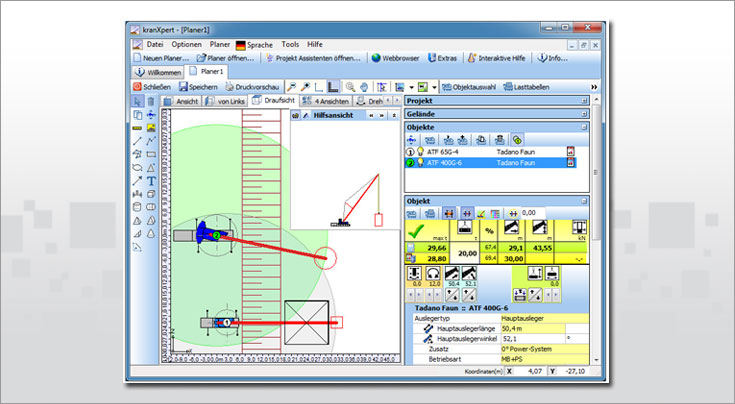
Task: Open dropdown arrow beside green layout icon
Action: (x=434, y=87)
